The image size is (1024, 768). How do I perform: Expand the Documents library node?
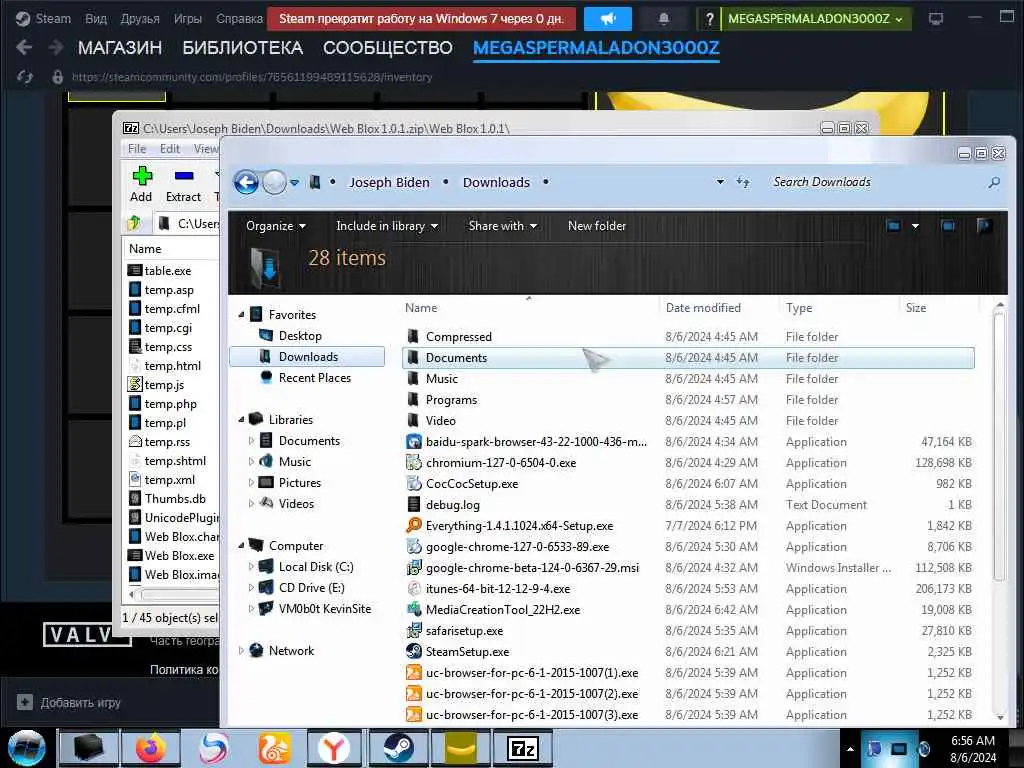tap(251, 441)
